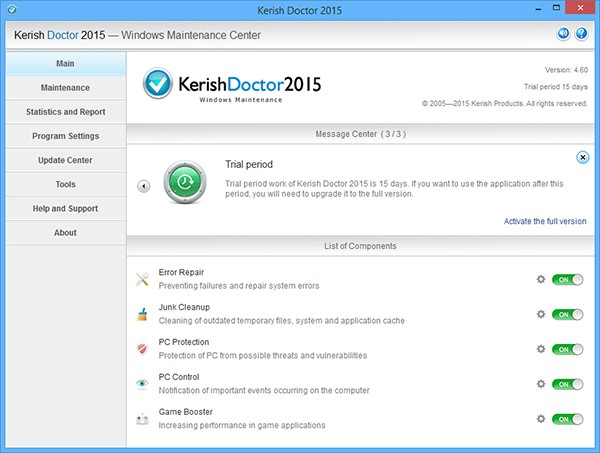
Task: Open Help and Support
Action: (65, 208)
